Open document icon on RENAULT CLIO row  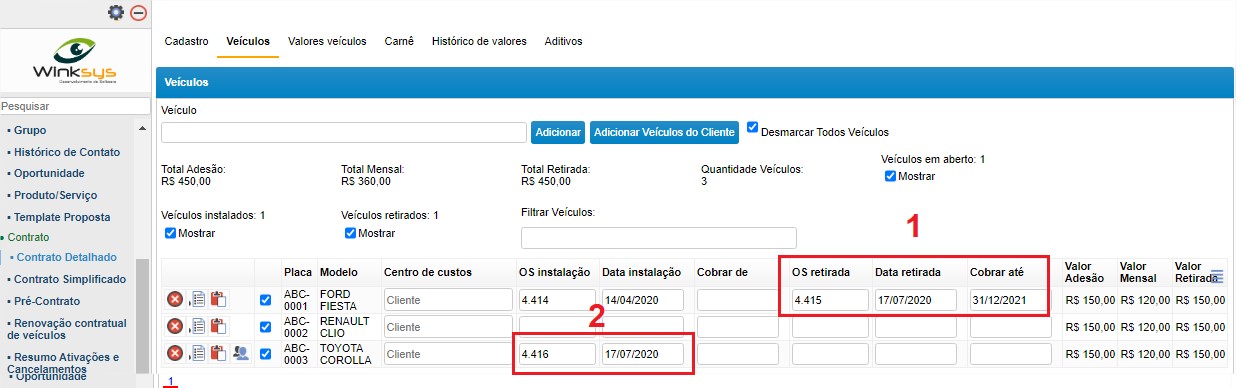(198, 326)
